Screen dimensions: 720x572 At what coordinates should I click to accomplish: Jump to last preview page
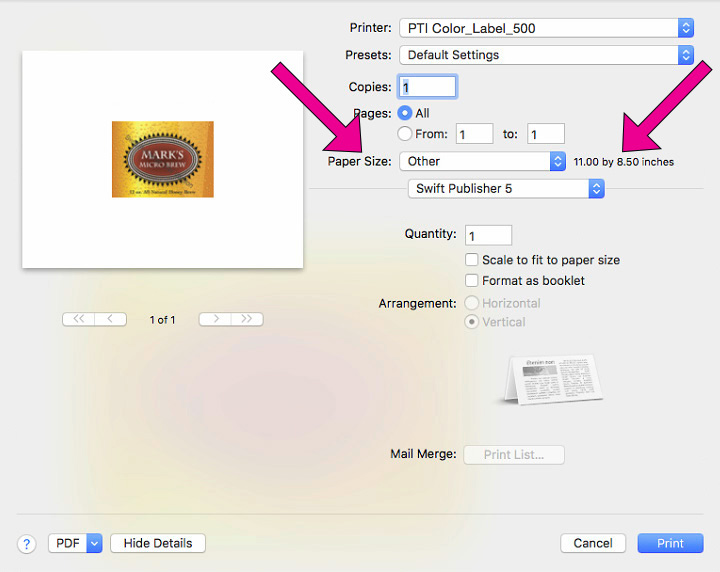coord(247,319)
